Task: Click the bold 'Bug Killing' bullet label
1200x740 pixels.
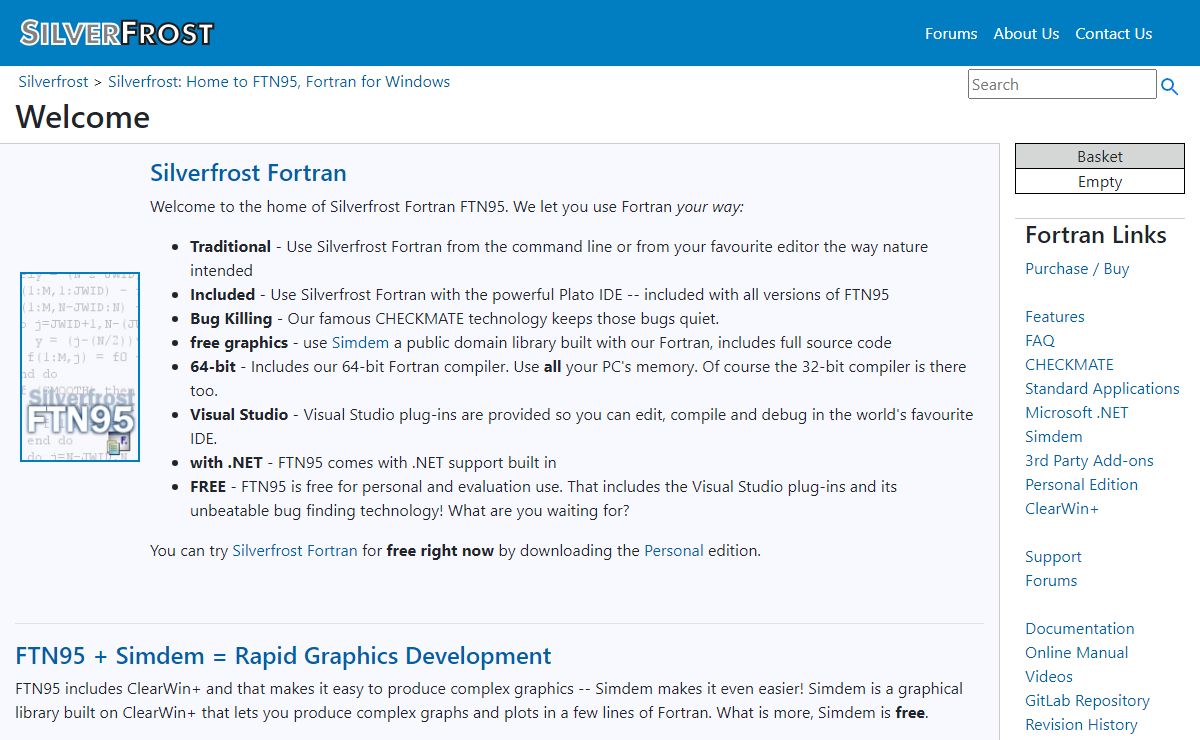Action: pos(231,318)
